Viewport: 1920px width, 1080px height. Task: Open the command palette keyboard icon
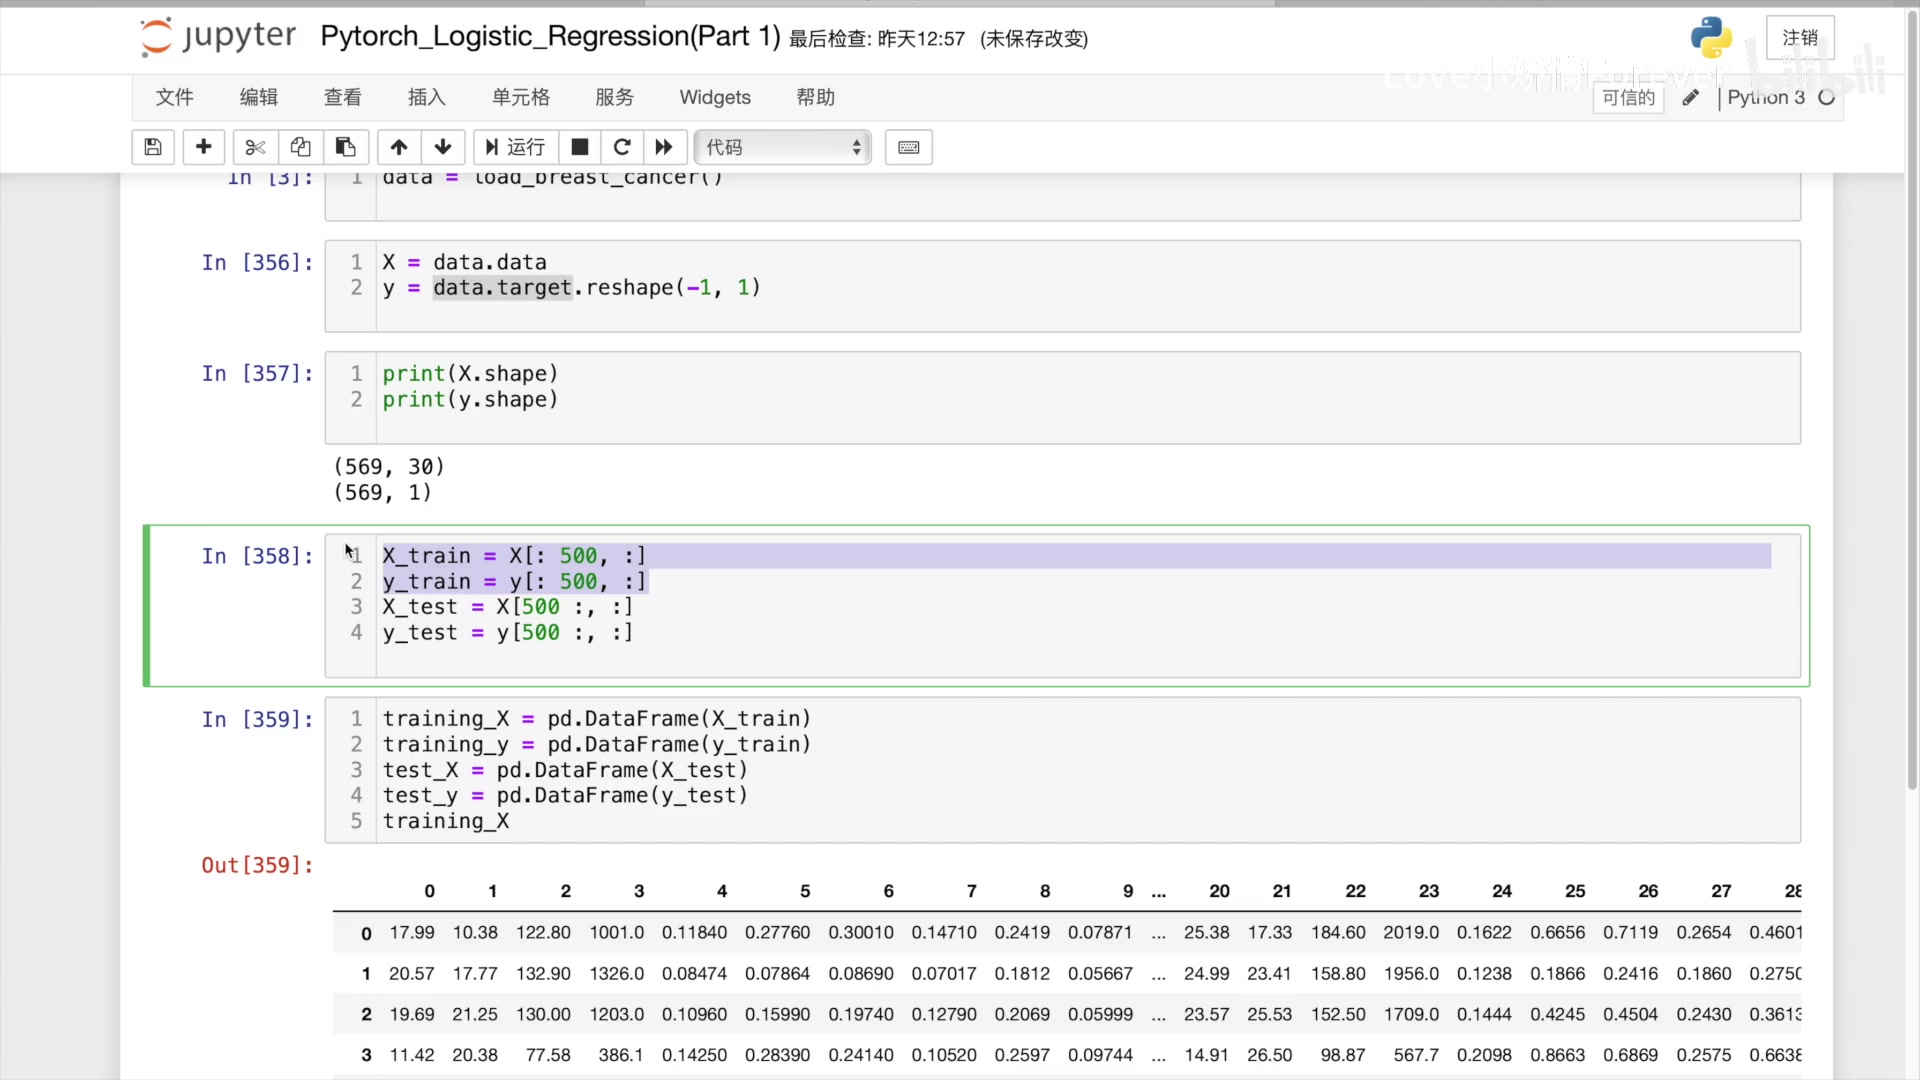point(909,147)
